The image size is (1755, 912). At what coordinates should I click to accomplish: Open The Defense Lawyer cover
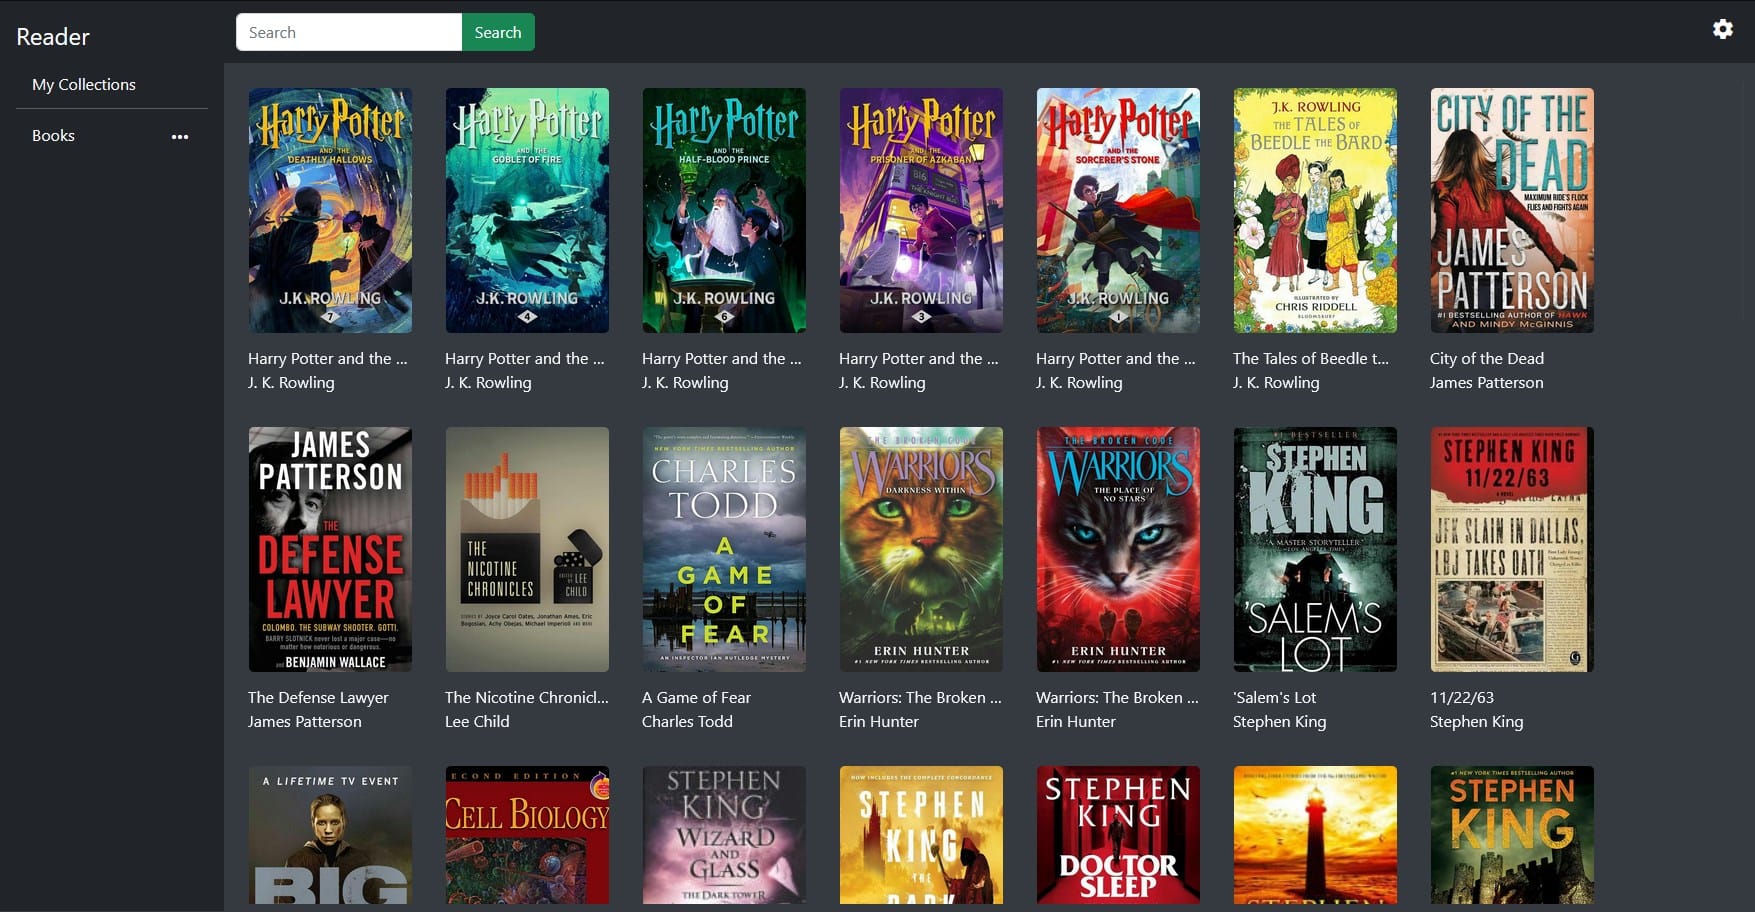click(330, 549)
